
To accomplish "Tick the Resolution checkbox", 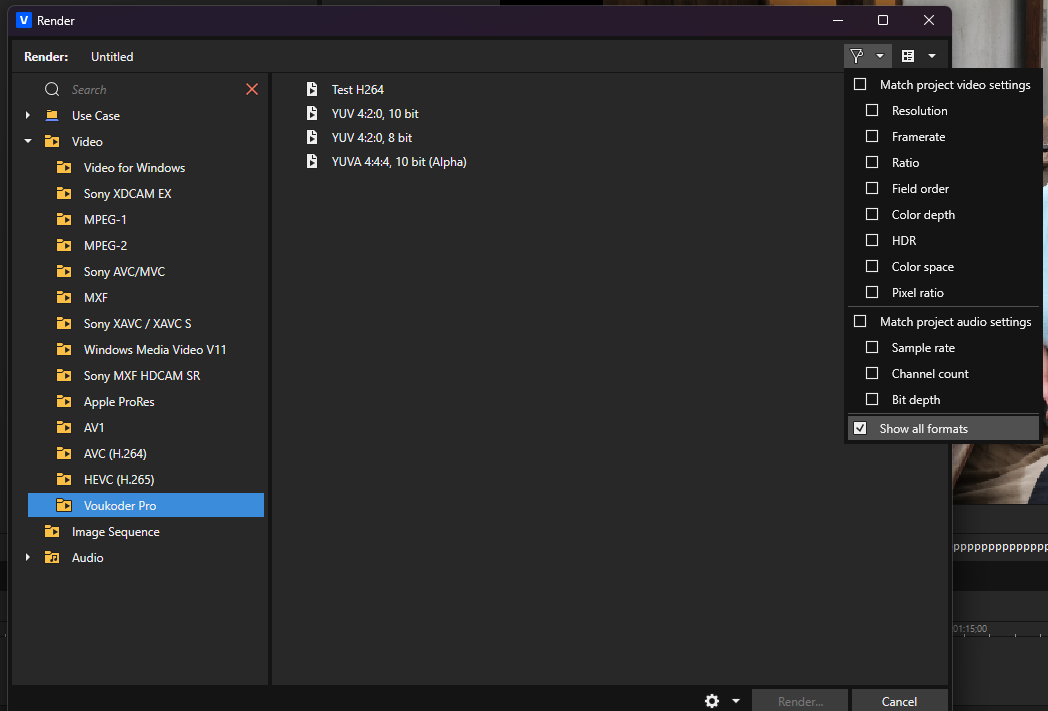I will click(x=872, y=110).
